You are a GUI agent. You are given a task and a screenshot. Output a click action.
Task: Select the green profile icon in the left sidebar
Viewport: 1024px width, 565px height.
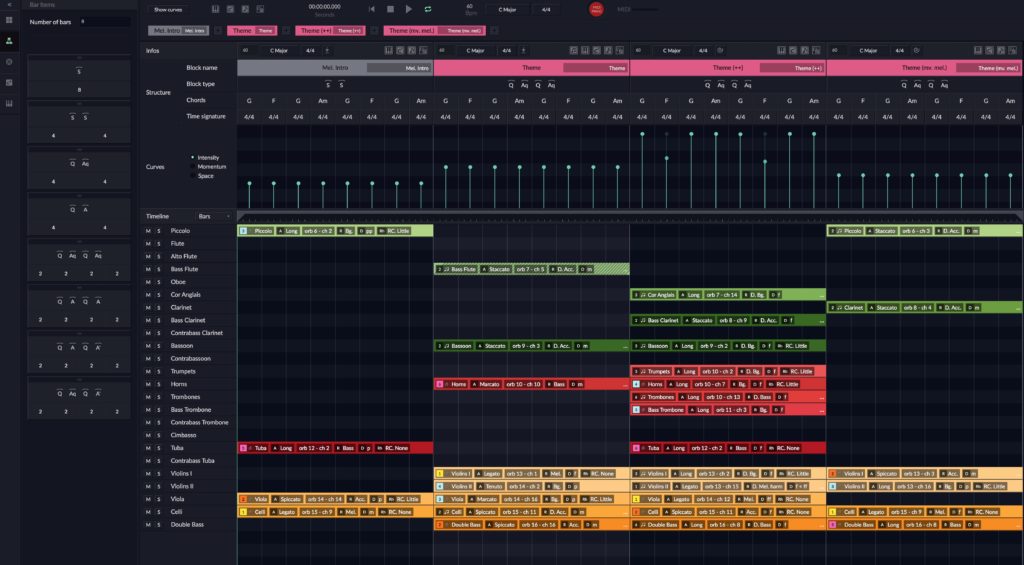9,40
